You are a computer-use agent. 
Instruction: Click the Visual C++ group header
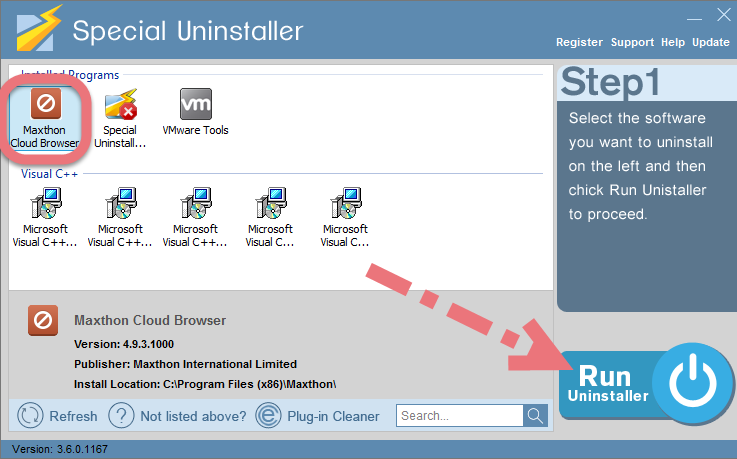pos(49,174)
